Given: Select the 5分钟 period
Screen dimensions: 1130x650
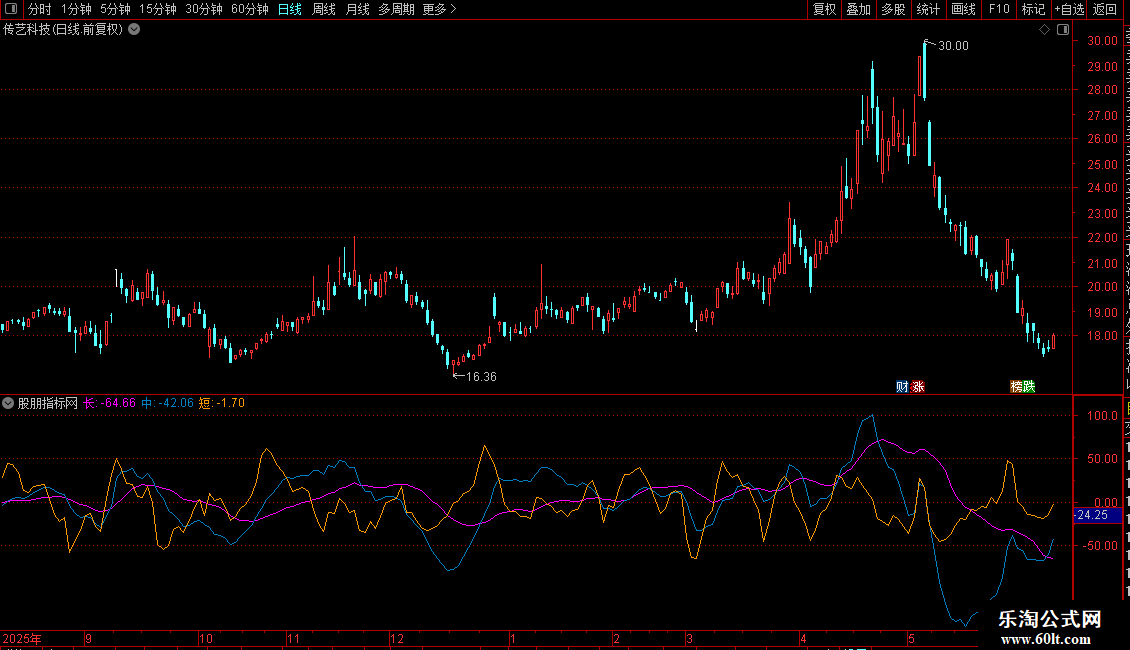Looking at the screenshot, I should click(x=115, y=9).
